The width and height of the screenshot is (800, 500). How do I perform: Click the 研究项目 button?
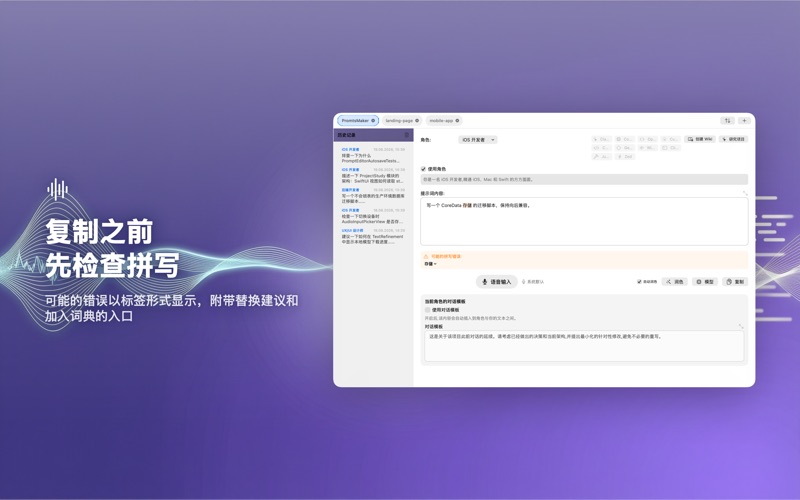pyautogui.click(x=733, y=139)
